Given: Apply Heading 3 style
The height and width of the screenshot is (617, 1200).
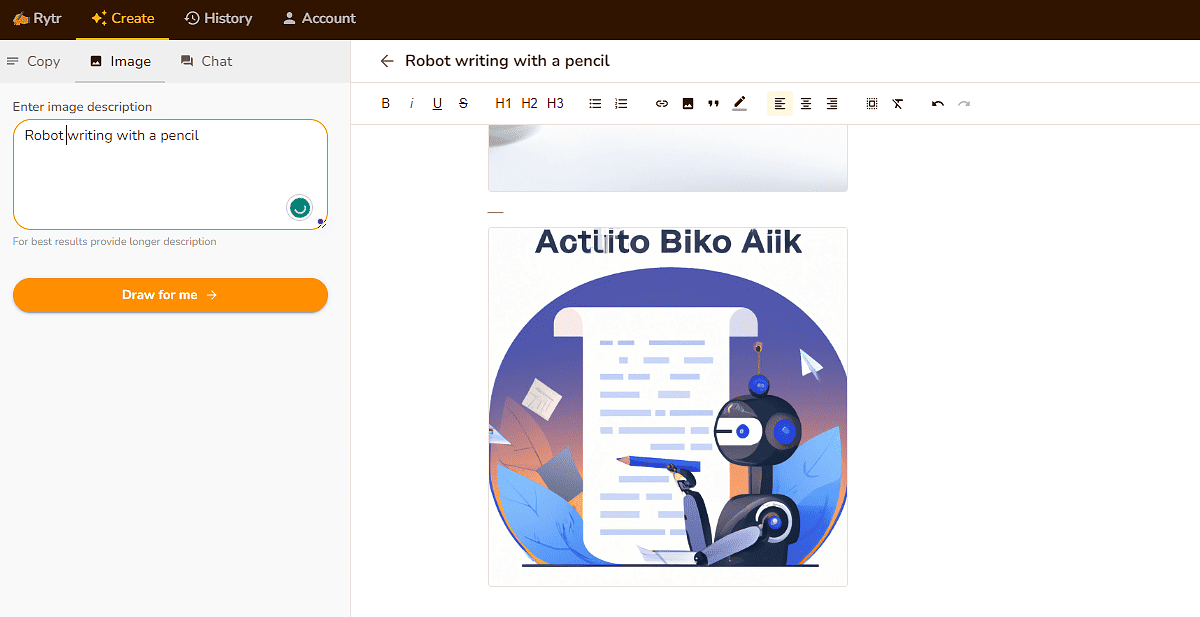Looking at the screenshot, I should [x=555, y=103].
